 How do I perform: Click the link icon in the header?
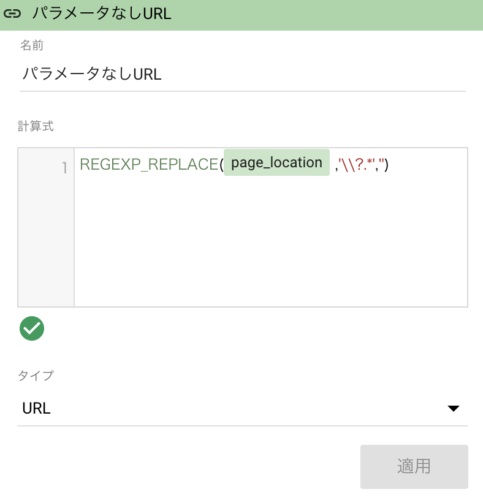(x=12, y=14)
